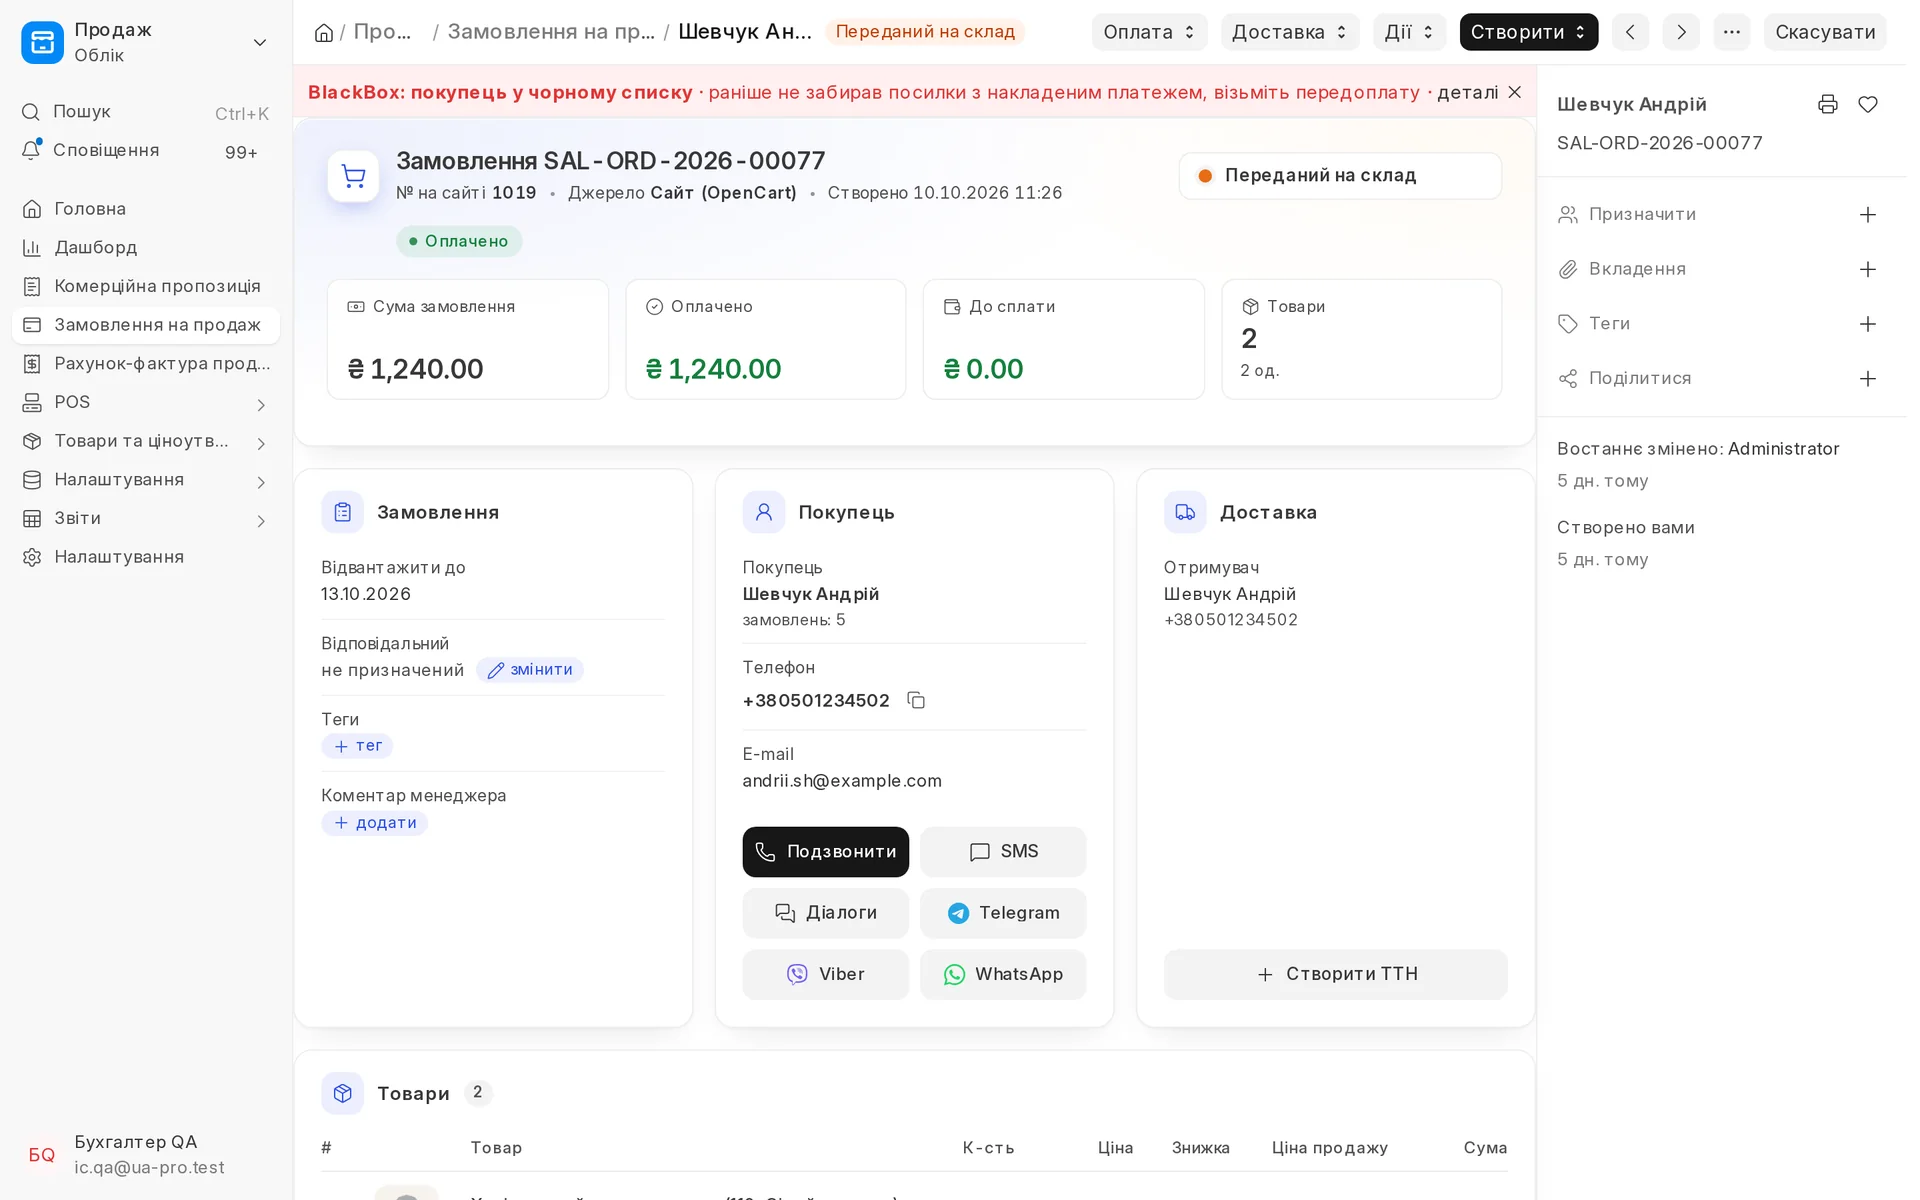Open Створити create dropdown
Image resolution: width=1920 pixels, height=1200 pixels.
[x=1528, y=32]
